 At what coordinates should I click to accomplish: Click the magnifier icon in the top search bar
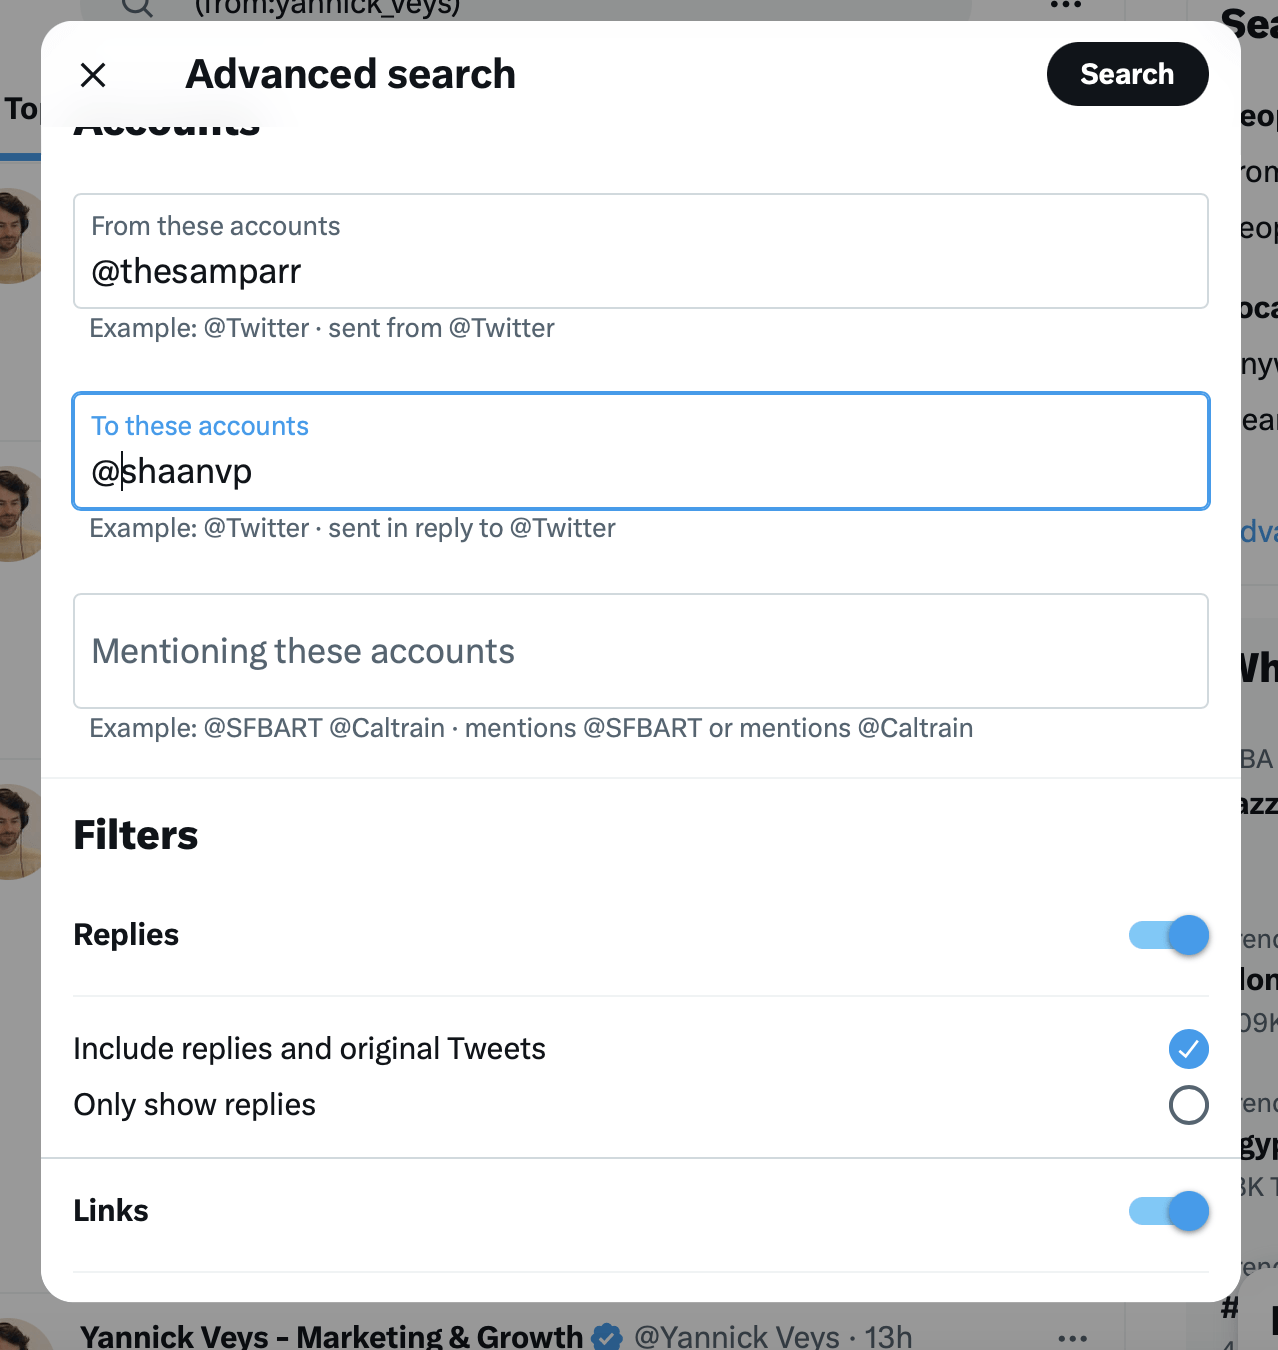[x=137, y=8]
